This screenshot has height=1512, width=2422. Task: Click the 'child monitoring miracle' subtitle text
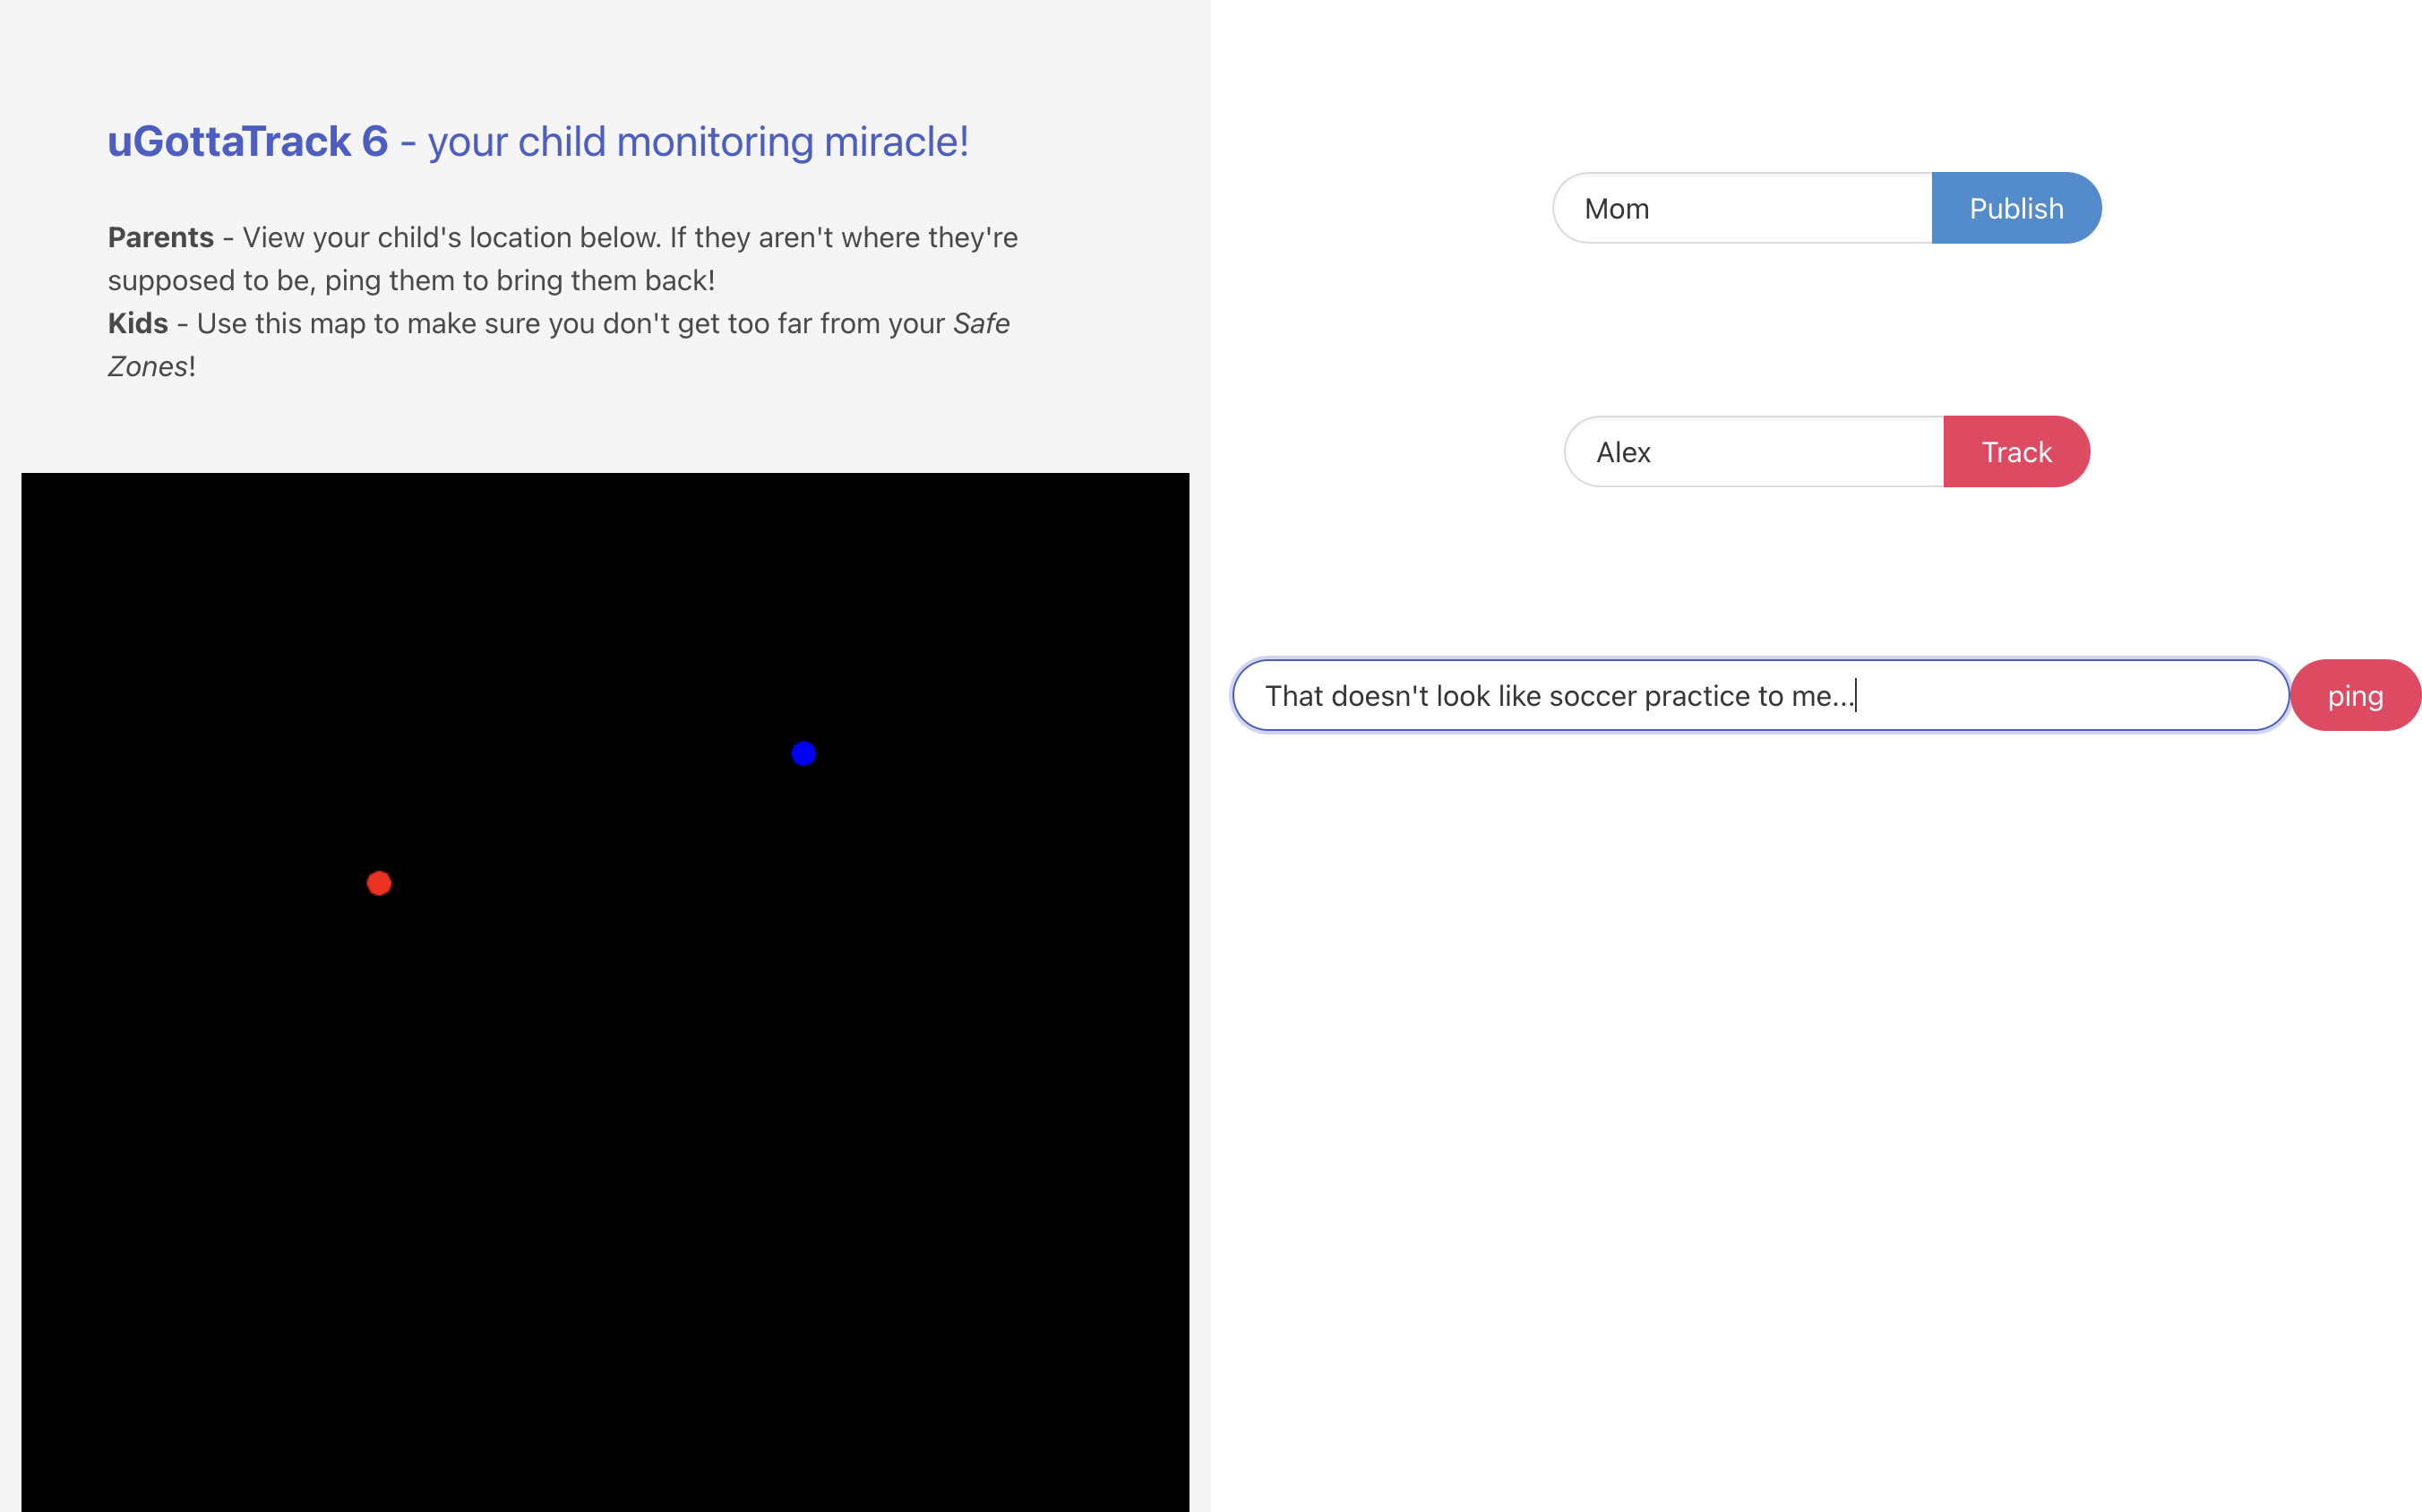pos(742,141)
